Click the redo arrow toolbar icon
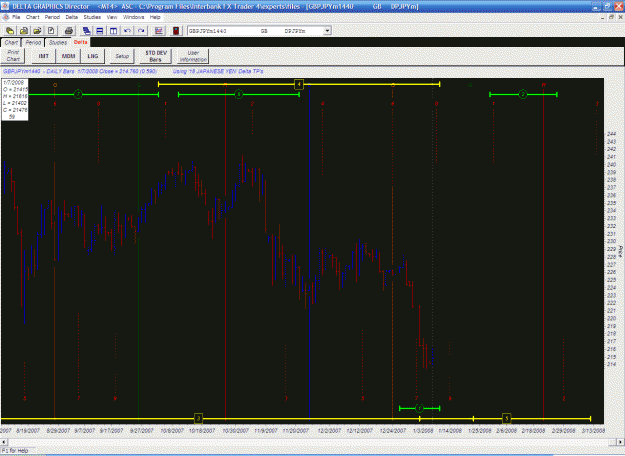Image resolution: width=625 pixels, height=456 pixels. [141, 31]
